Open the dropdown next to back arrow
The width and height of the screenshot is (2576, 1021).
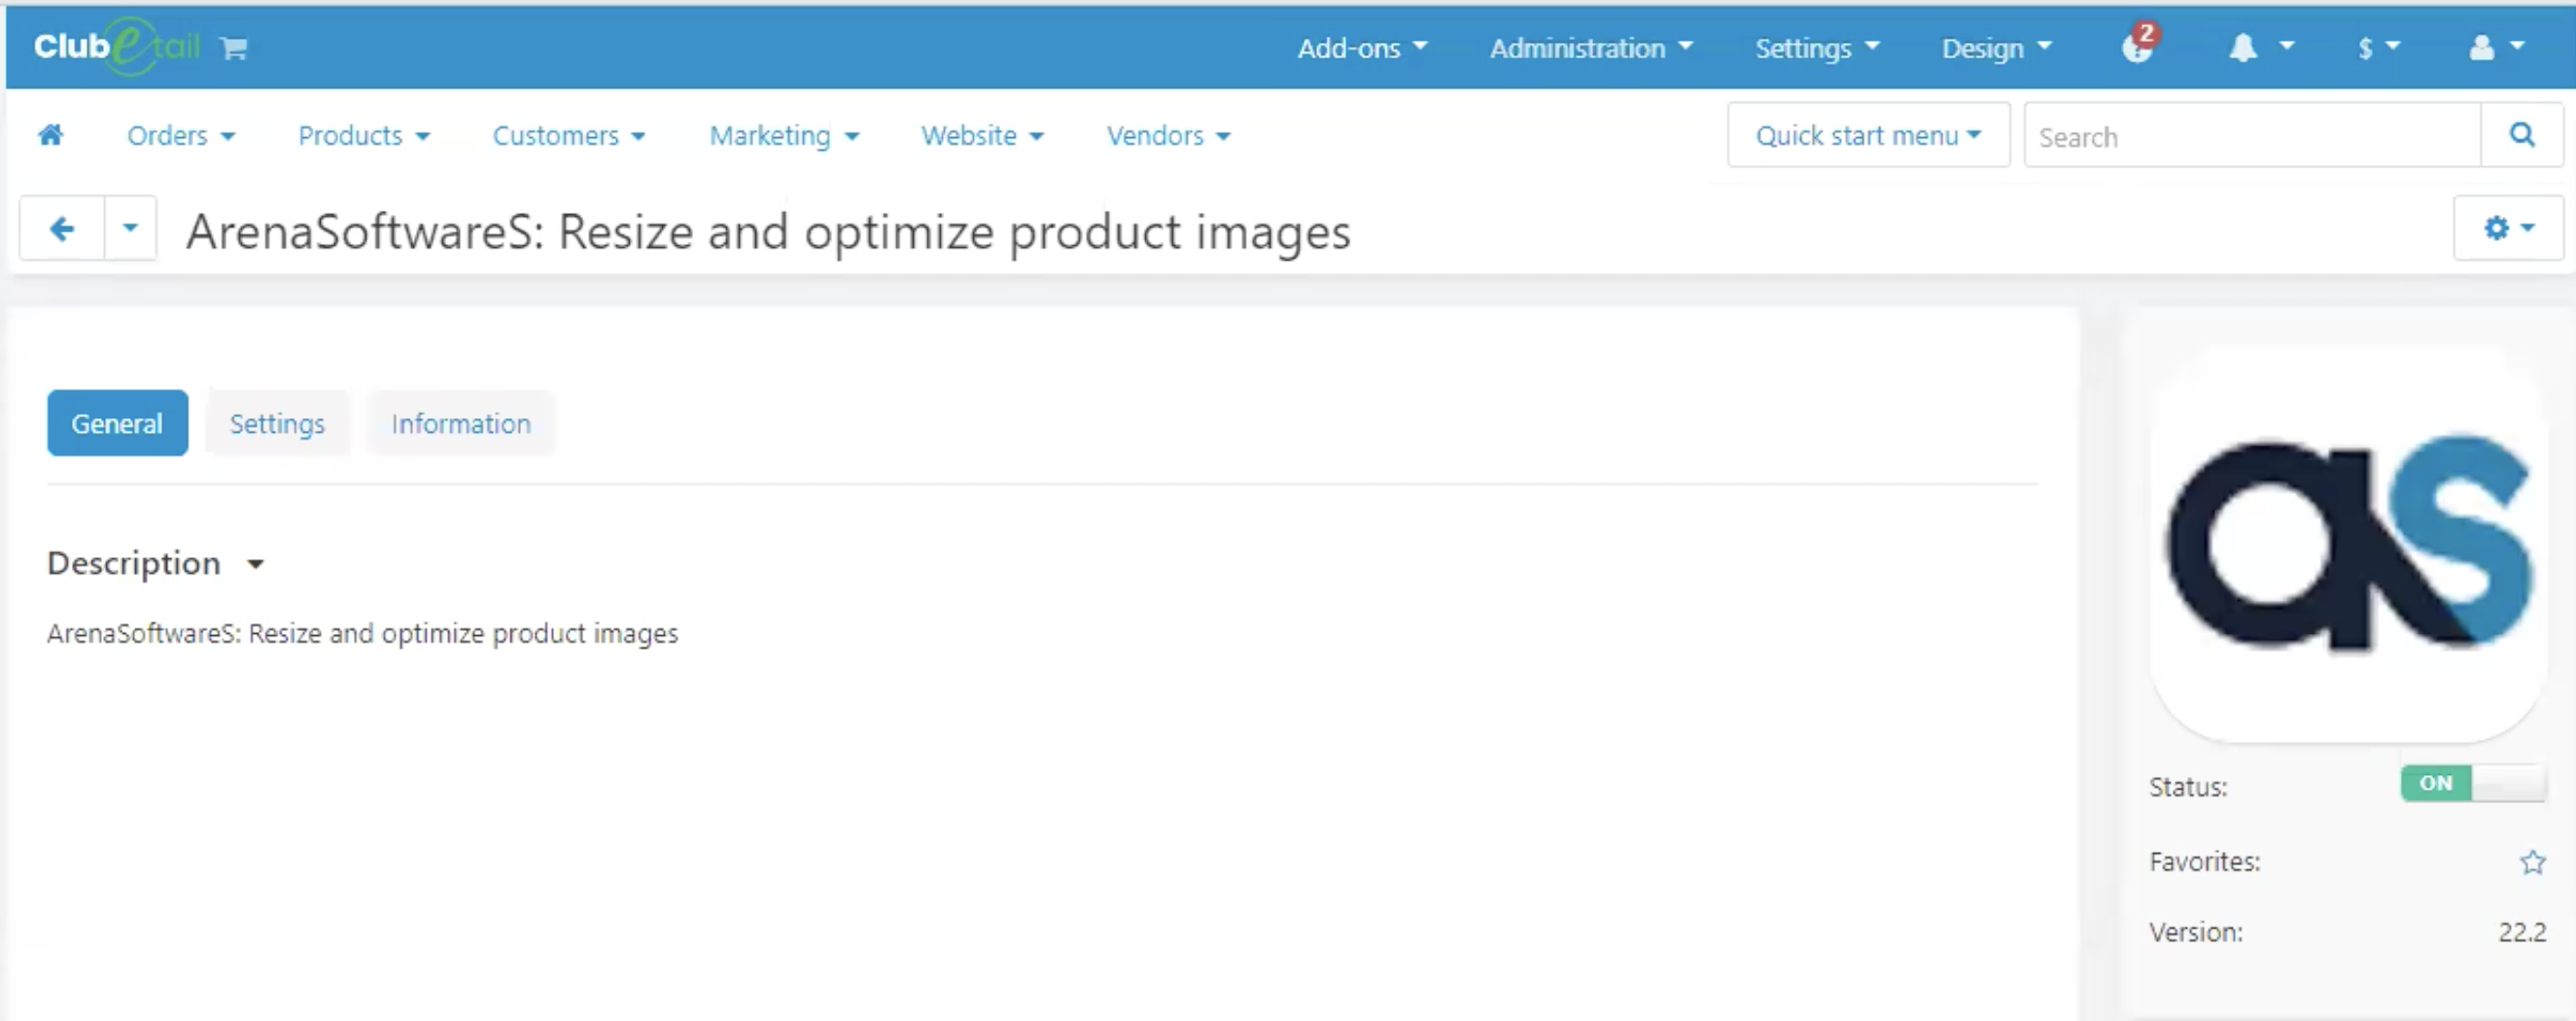(130, 228)
